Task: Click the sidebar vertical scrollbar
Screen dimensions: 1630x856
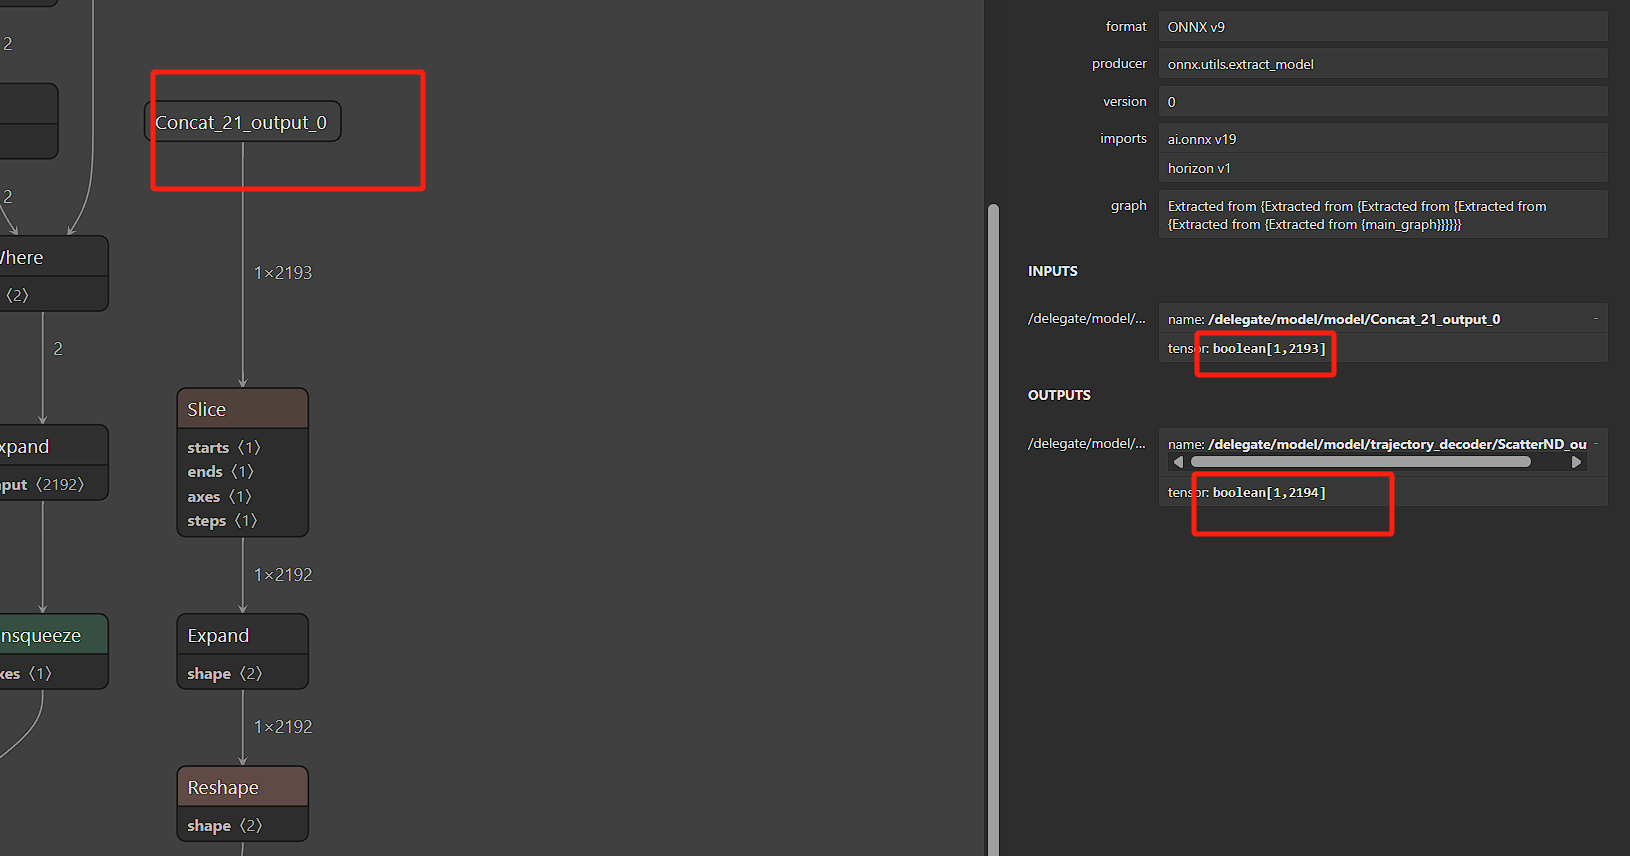Action: pyautogui.click(x=993, y=500)
